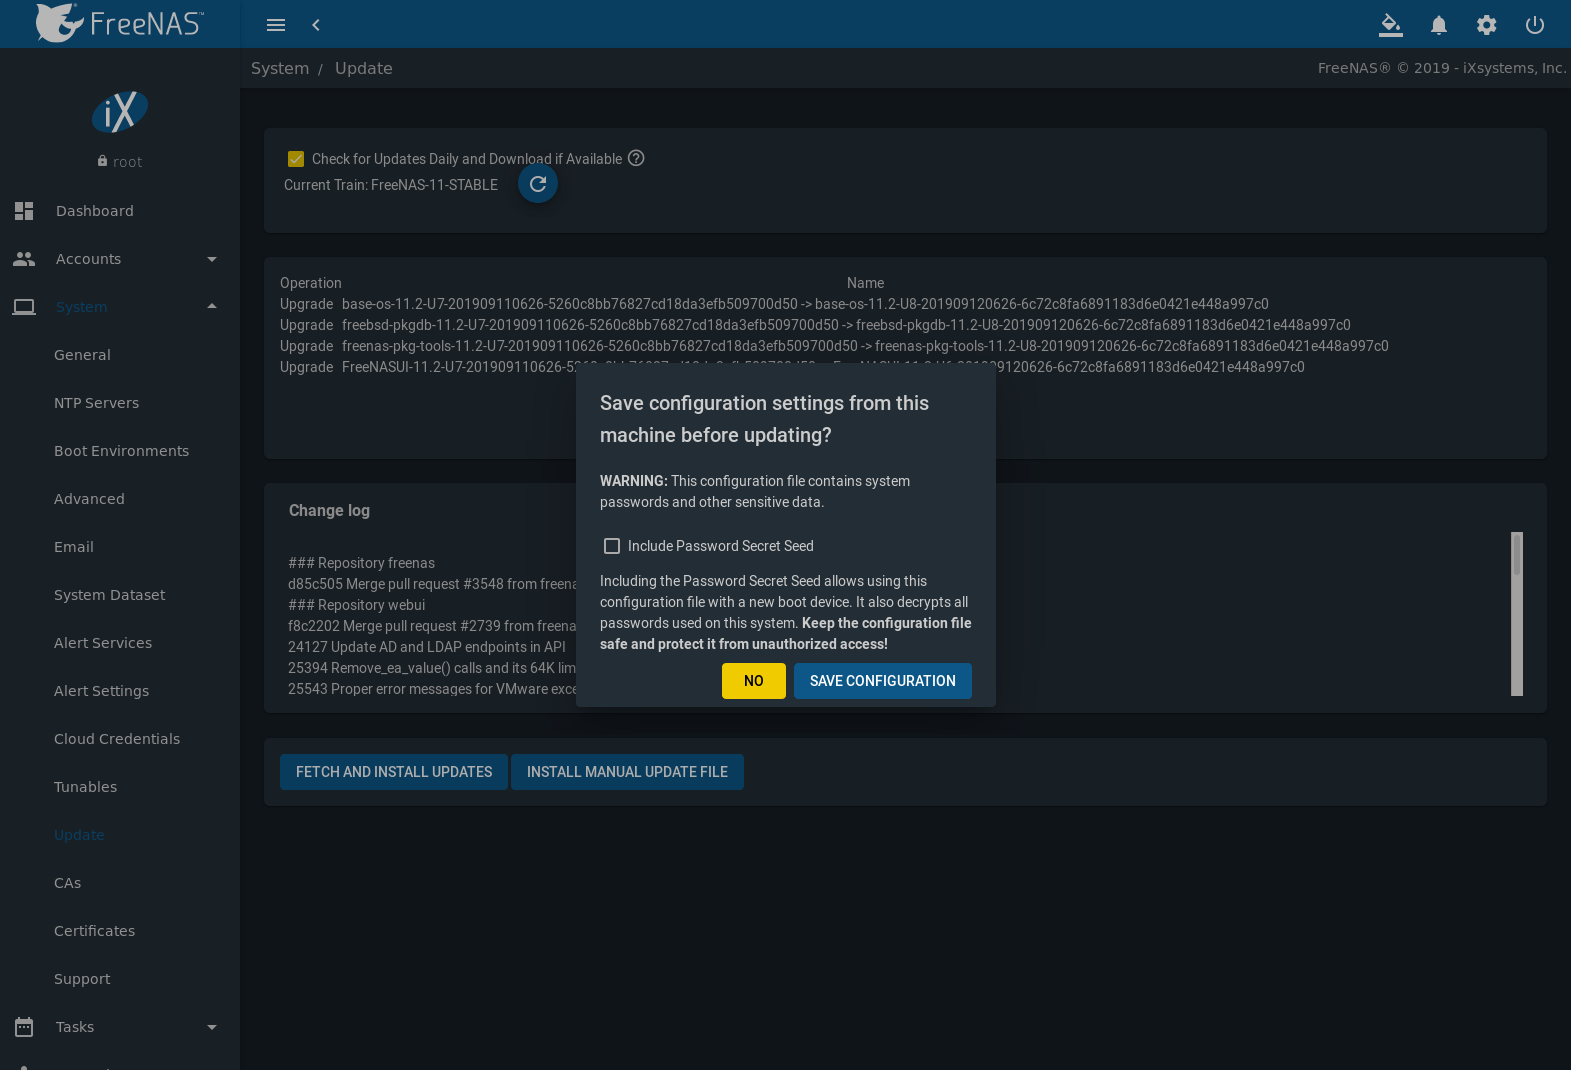Expand the Tasks menu arrow
The width and height of the screenshot is (1571, 1070).
[x=212, y=1027]
